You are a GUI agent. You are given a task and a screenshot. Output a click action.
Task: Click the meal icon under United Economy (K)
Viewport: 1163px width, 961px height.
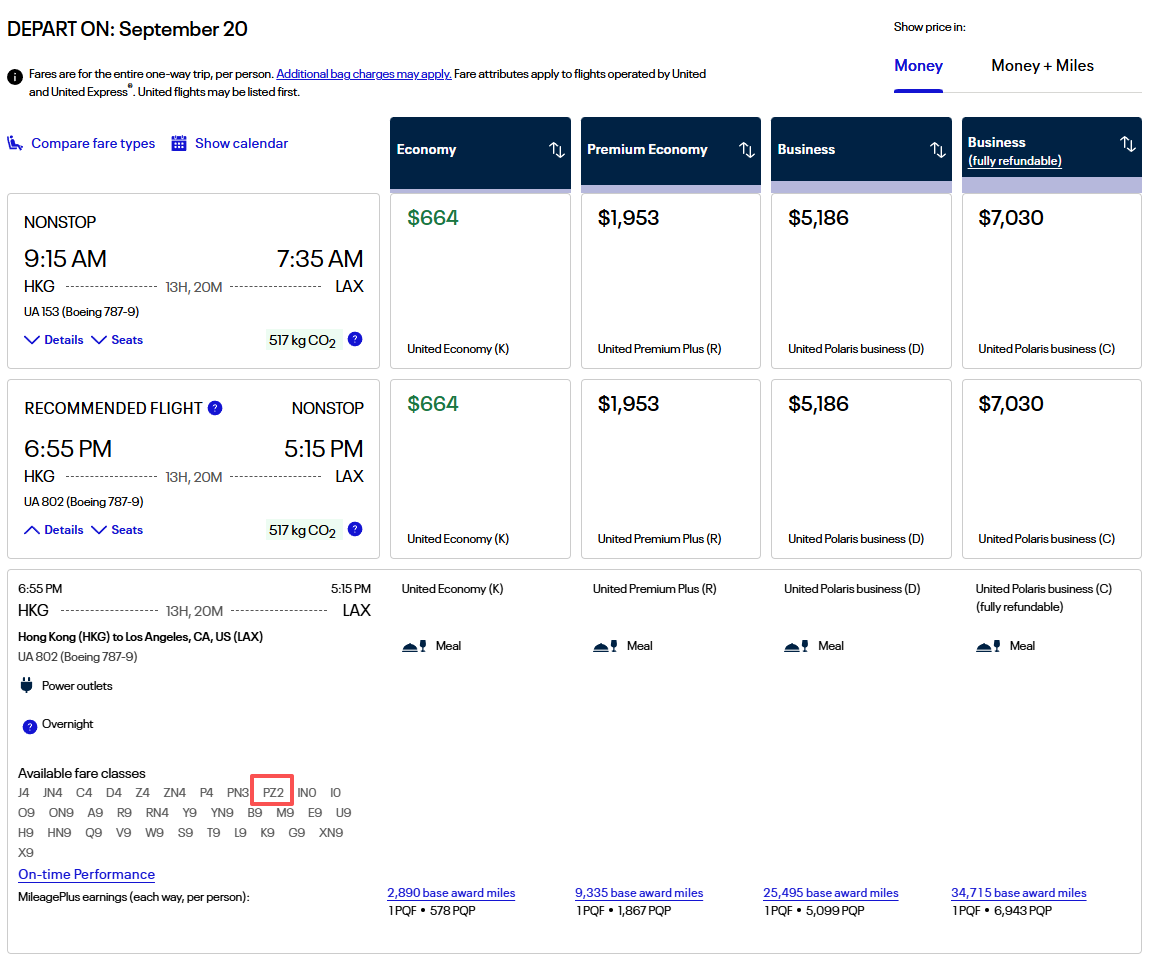[414, 646]
